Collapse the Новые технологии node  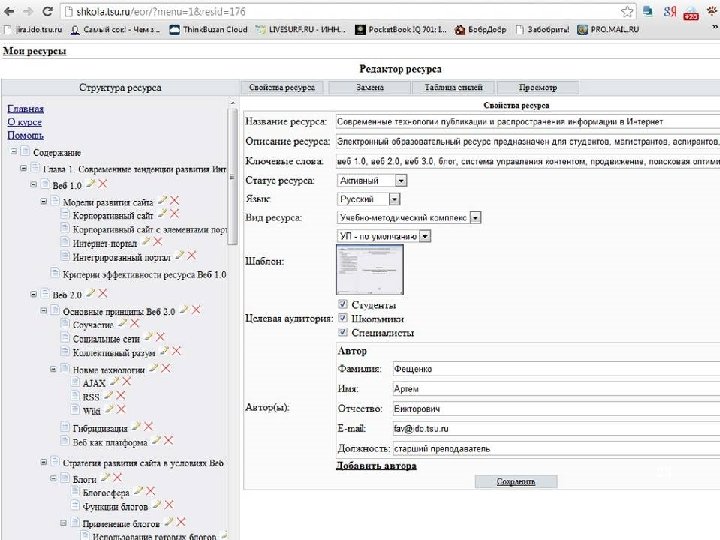53,369
